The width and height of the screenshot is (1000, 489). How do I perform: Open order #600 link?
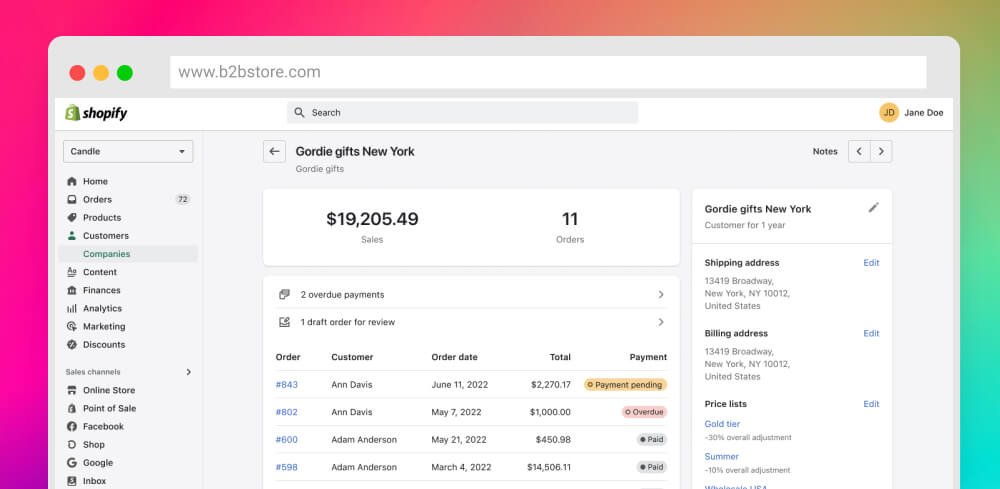point(286,439)
